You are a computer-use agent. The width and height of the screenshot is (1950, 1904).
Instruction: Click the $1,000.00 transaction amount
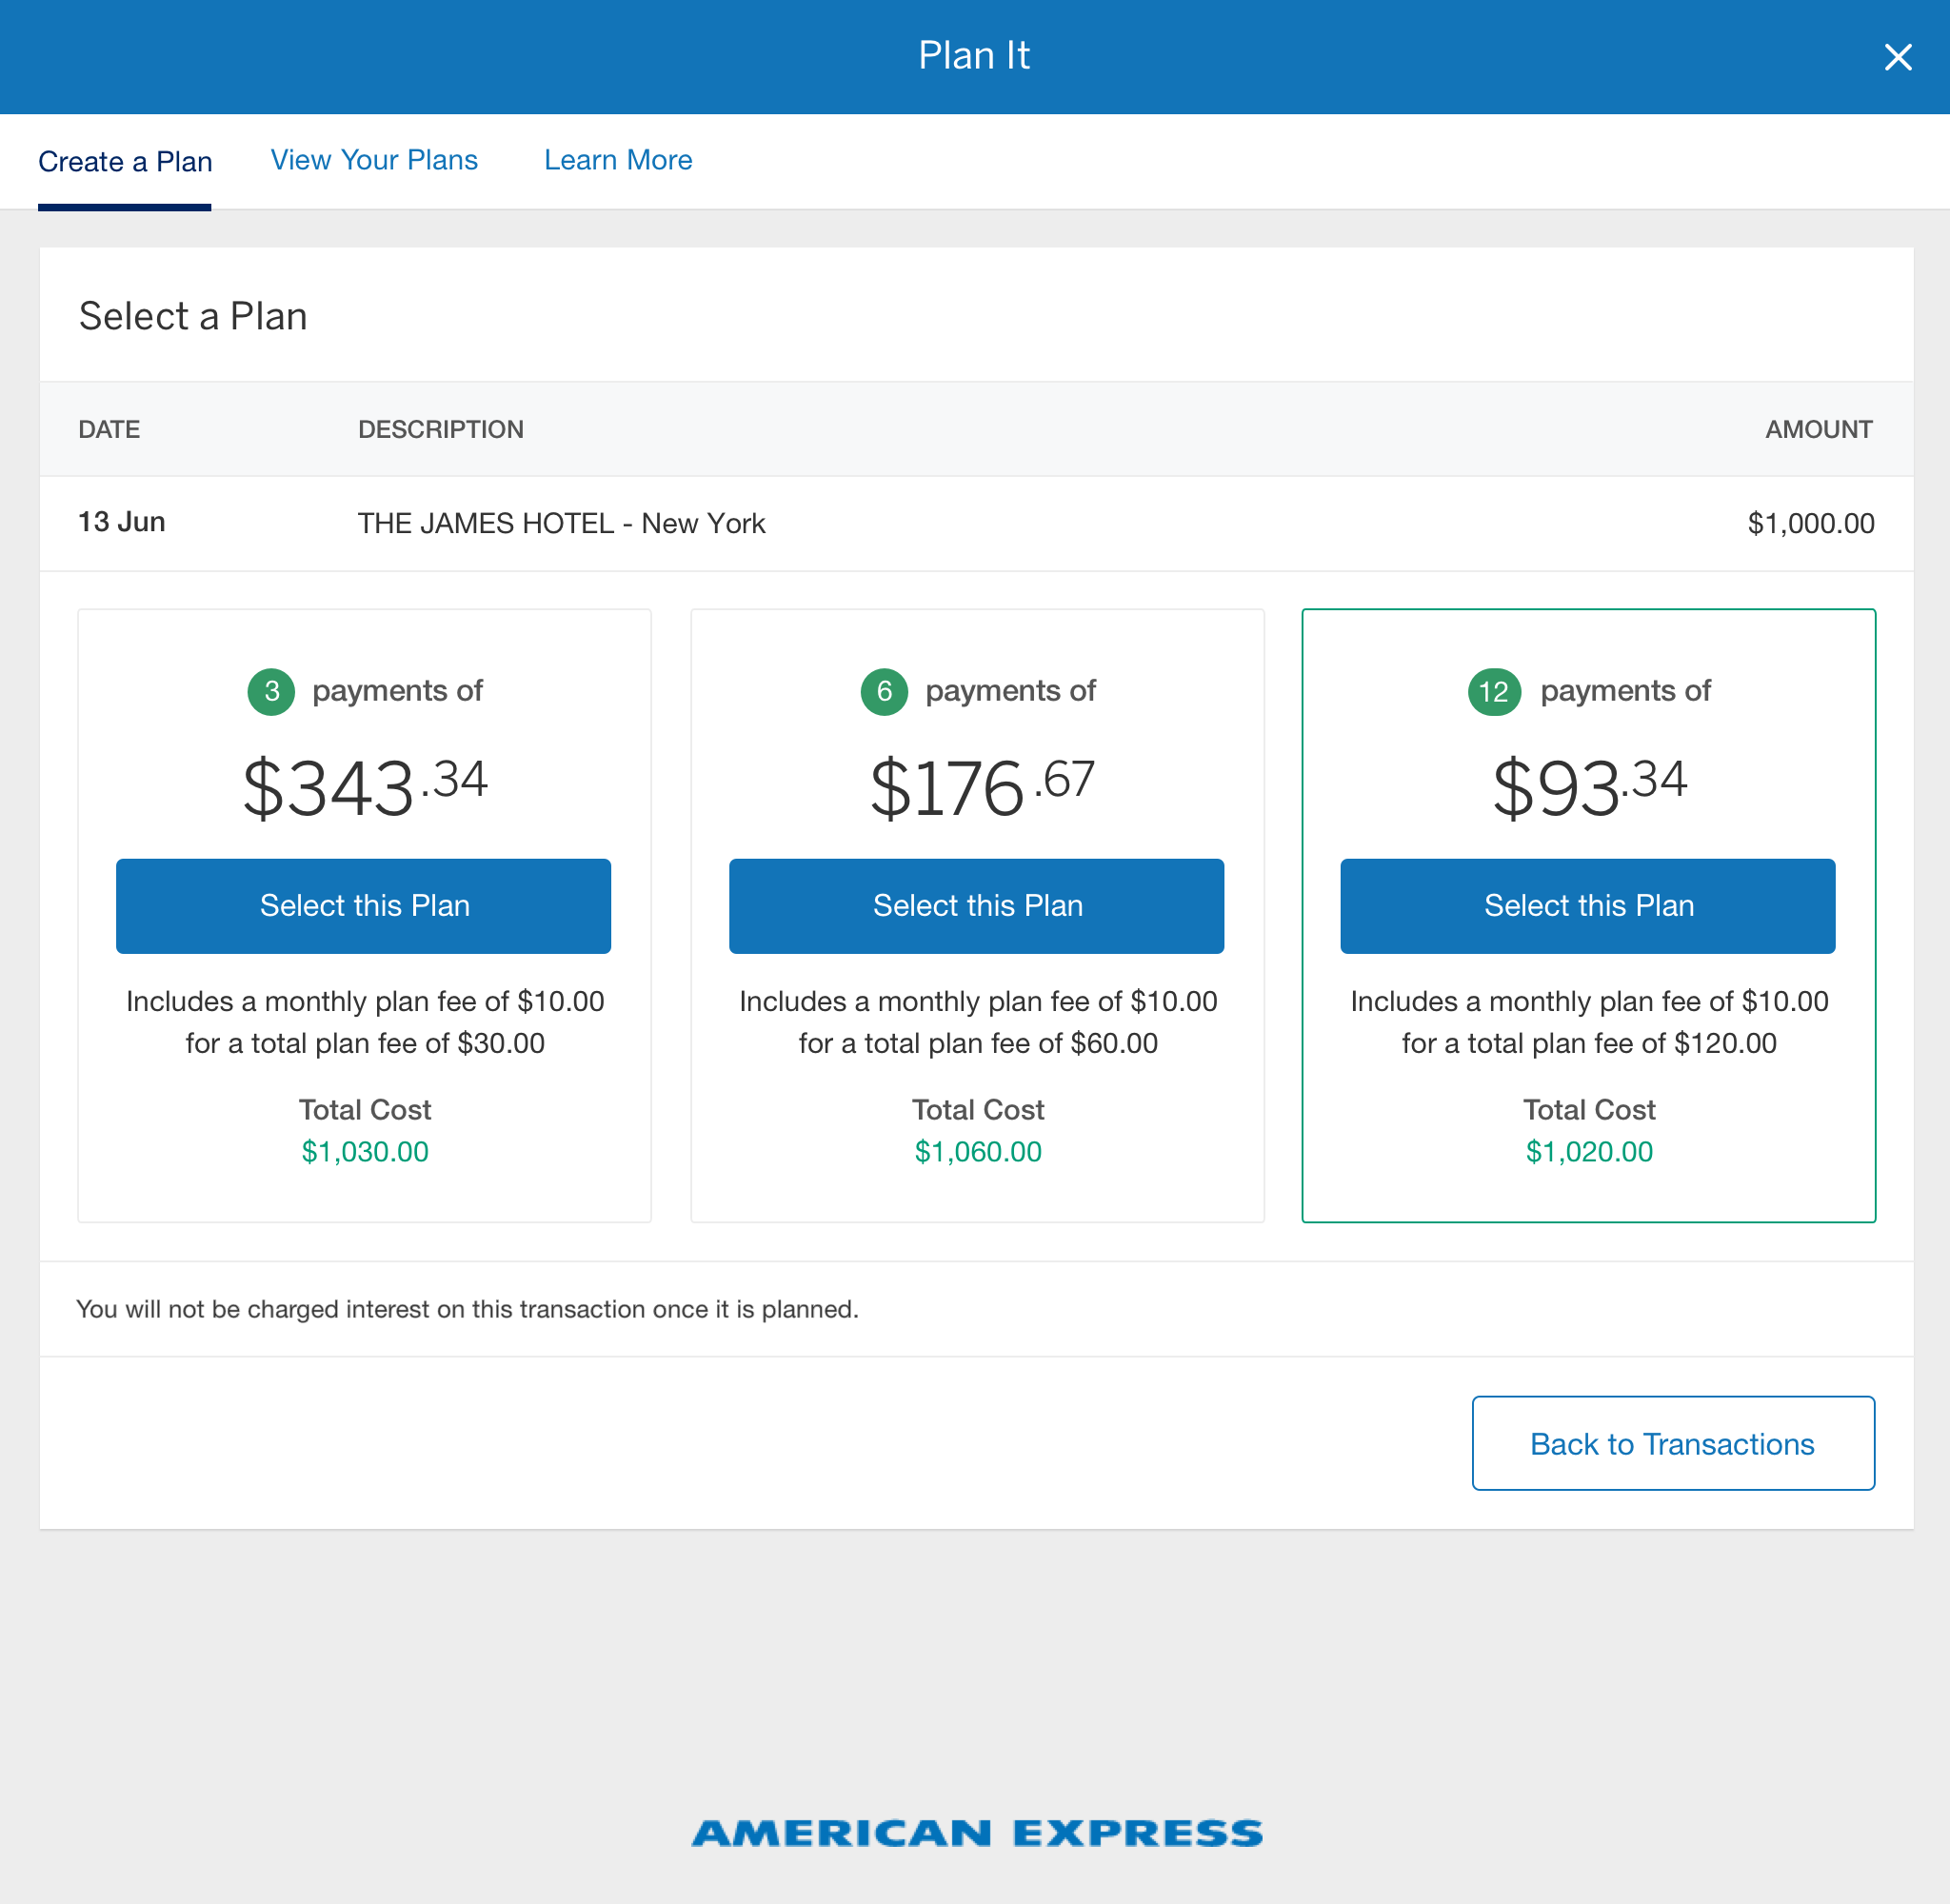(1811, 522)
